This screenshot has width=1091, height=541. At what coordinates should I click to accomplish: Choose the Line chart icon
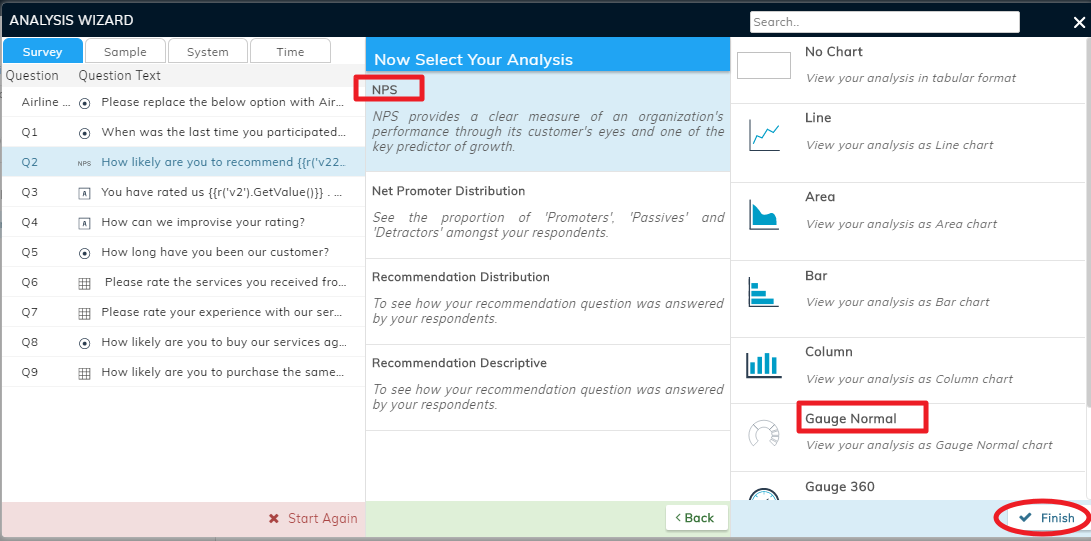(765, 135)
